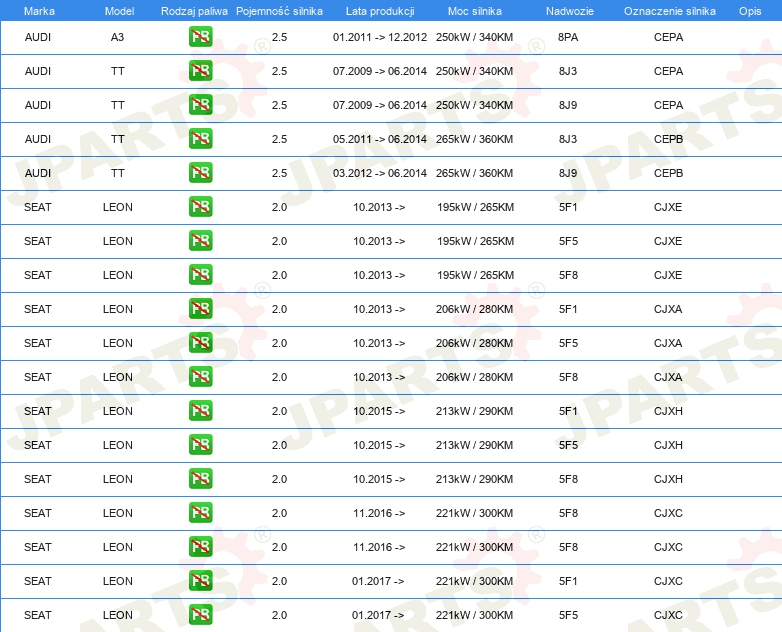This screenshot has height=632, width=782.
Task: Select the 213kW / 290KM power in the 5F5 row
Action: 474,444
